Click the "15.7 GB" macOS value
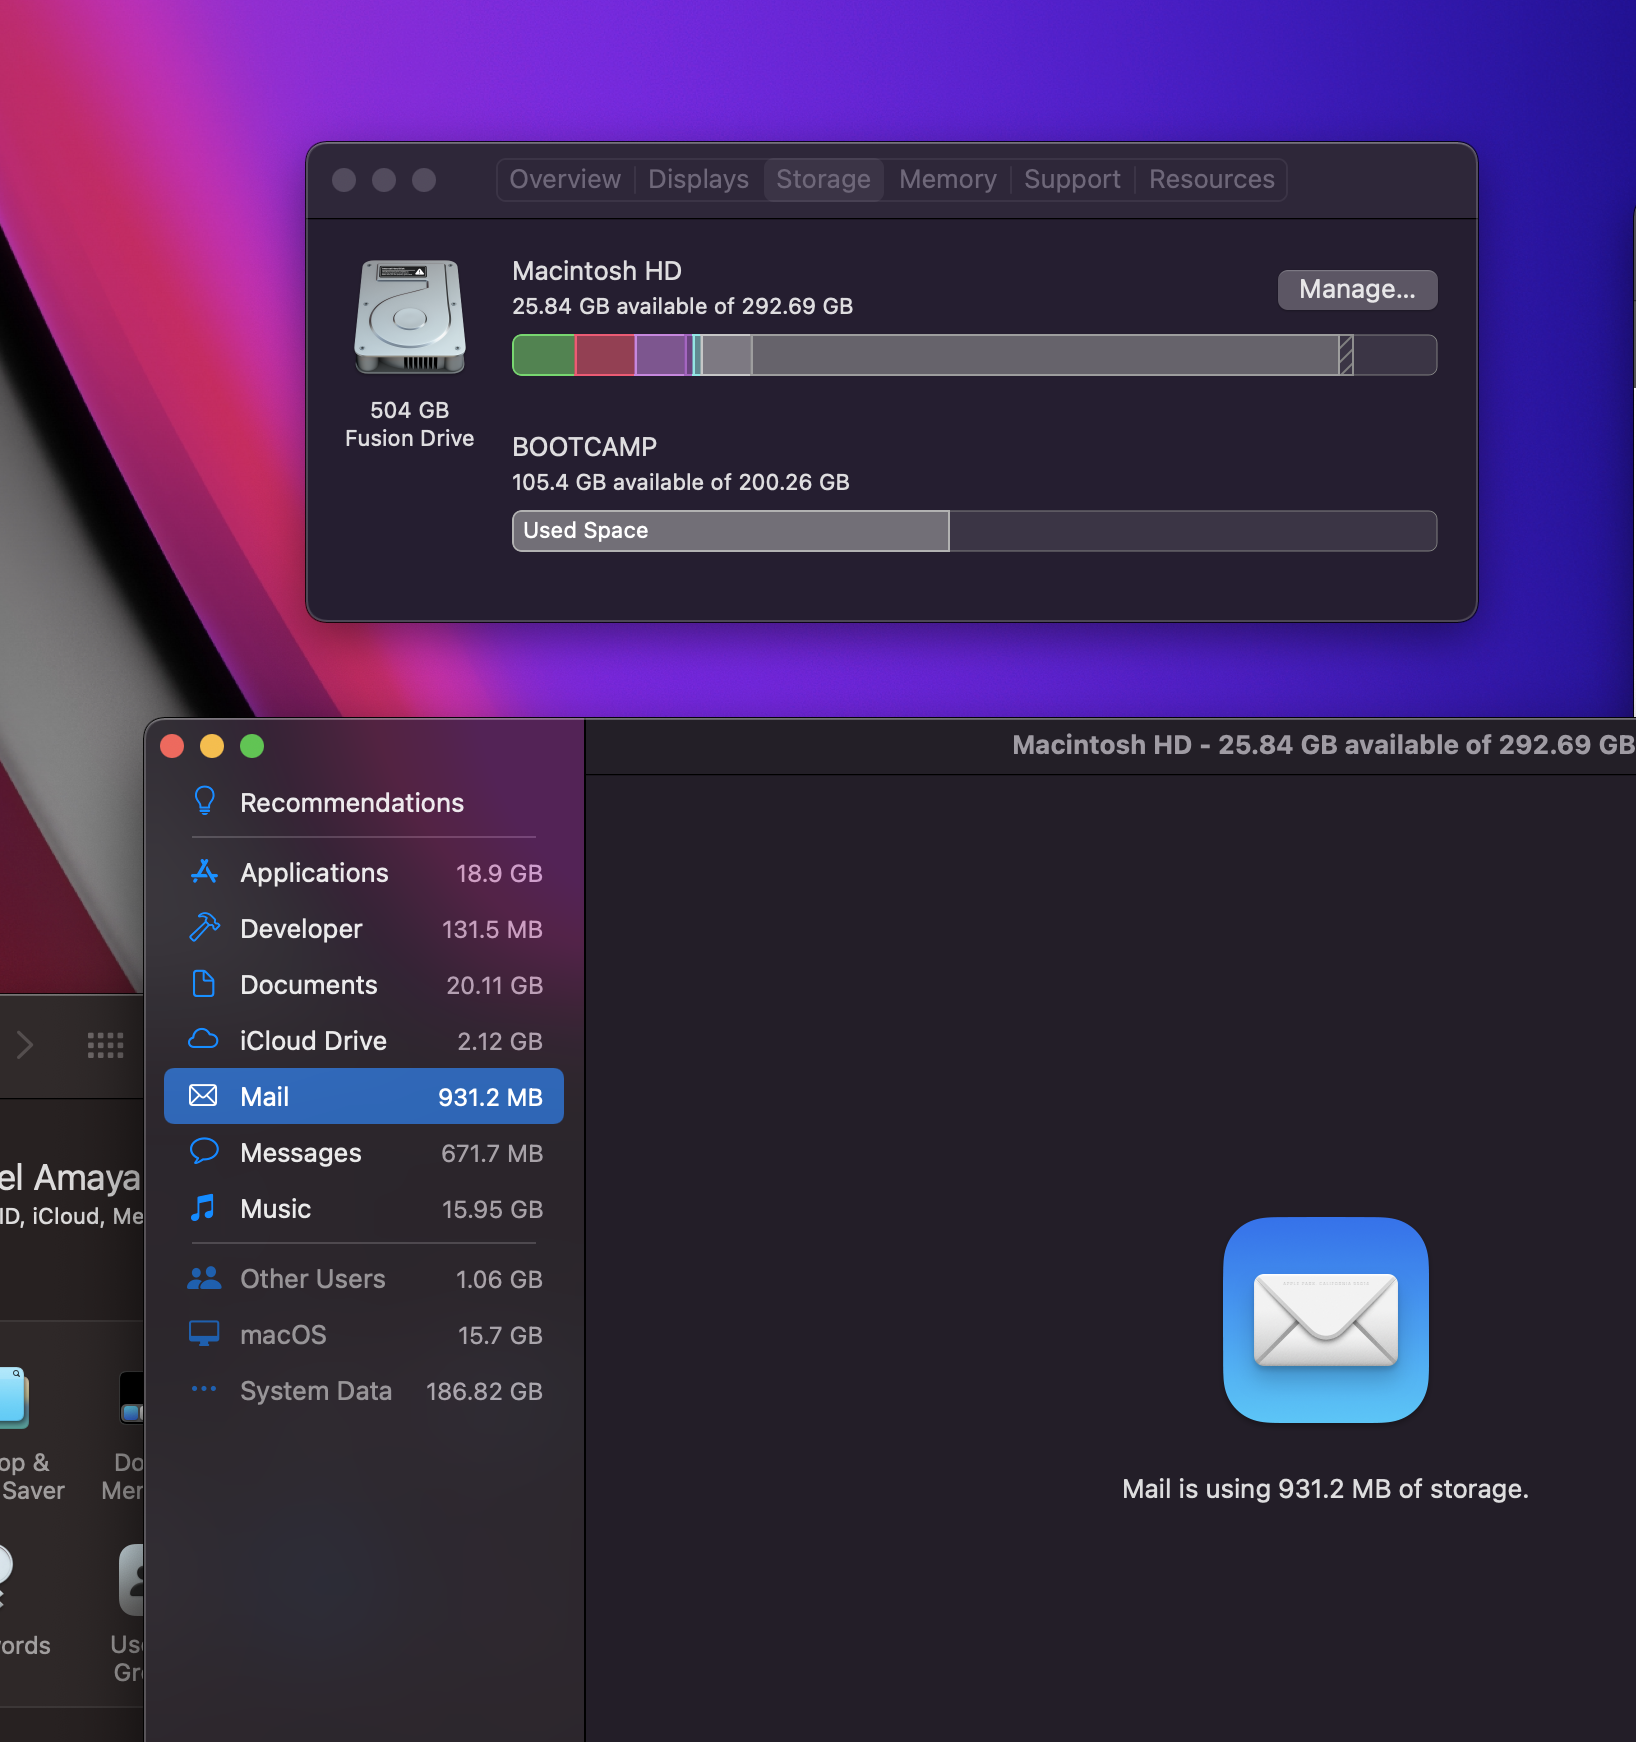 tap(500, 1335)
